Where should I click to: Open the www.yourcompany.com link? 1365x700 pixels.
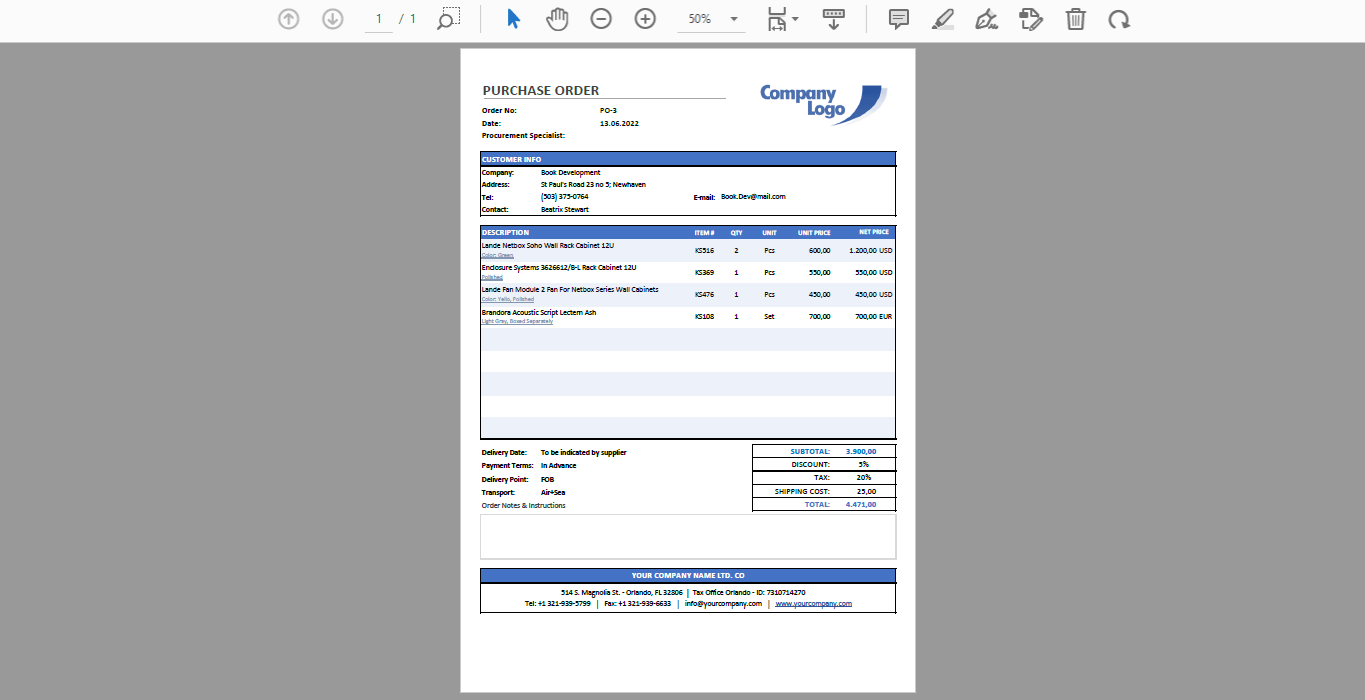(813, 604)
